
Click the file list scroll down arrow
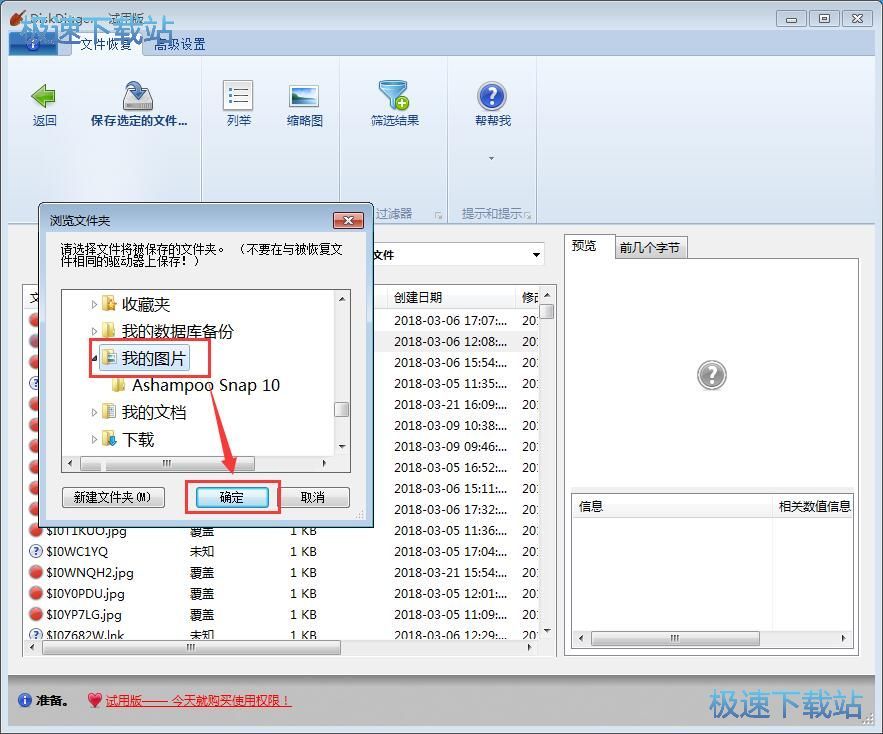pos(547,631)
